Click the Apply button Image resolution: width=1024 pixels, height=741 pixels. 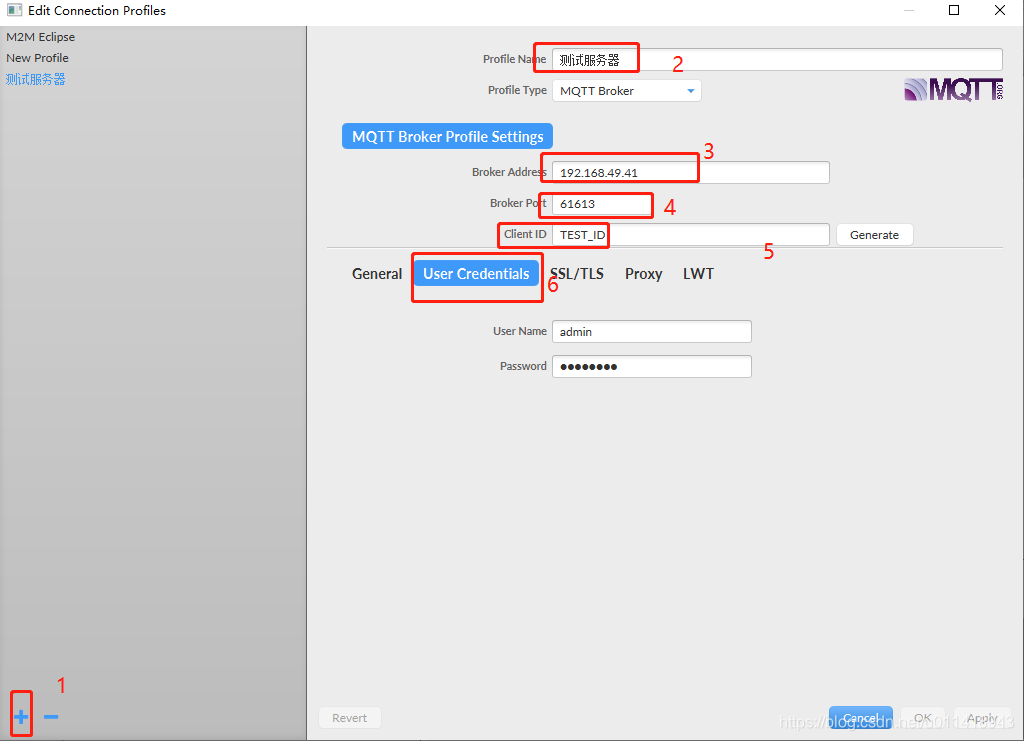982,717
